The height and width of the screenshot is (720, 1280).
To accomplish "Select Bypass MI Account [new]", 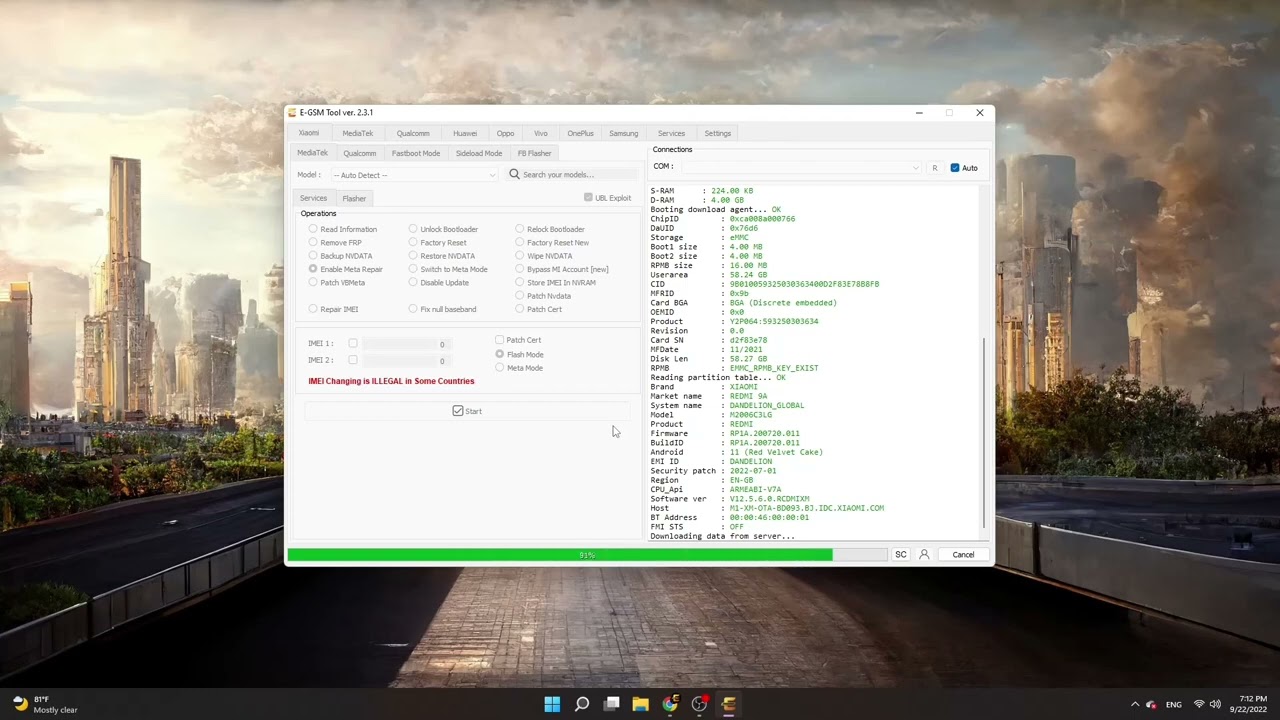I will click(520, 269).
